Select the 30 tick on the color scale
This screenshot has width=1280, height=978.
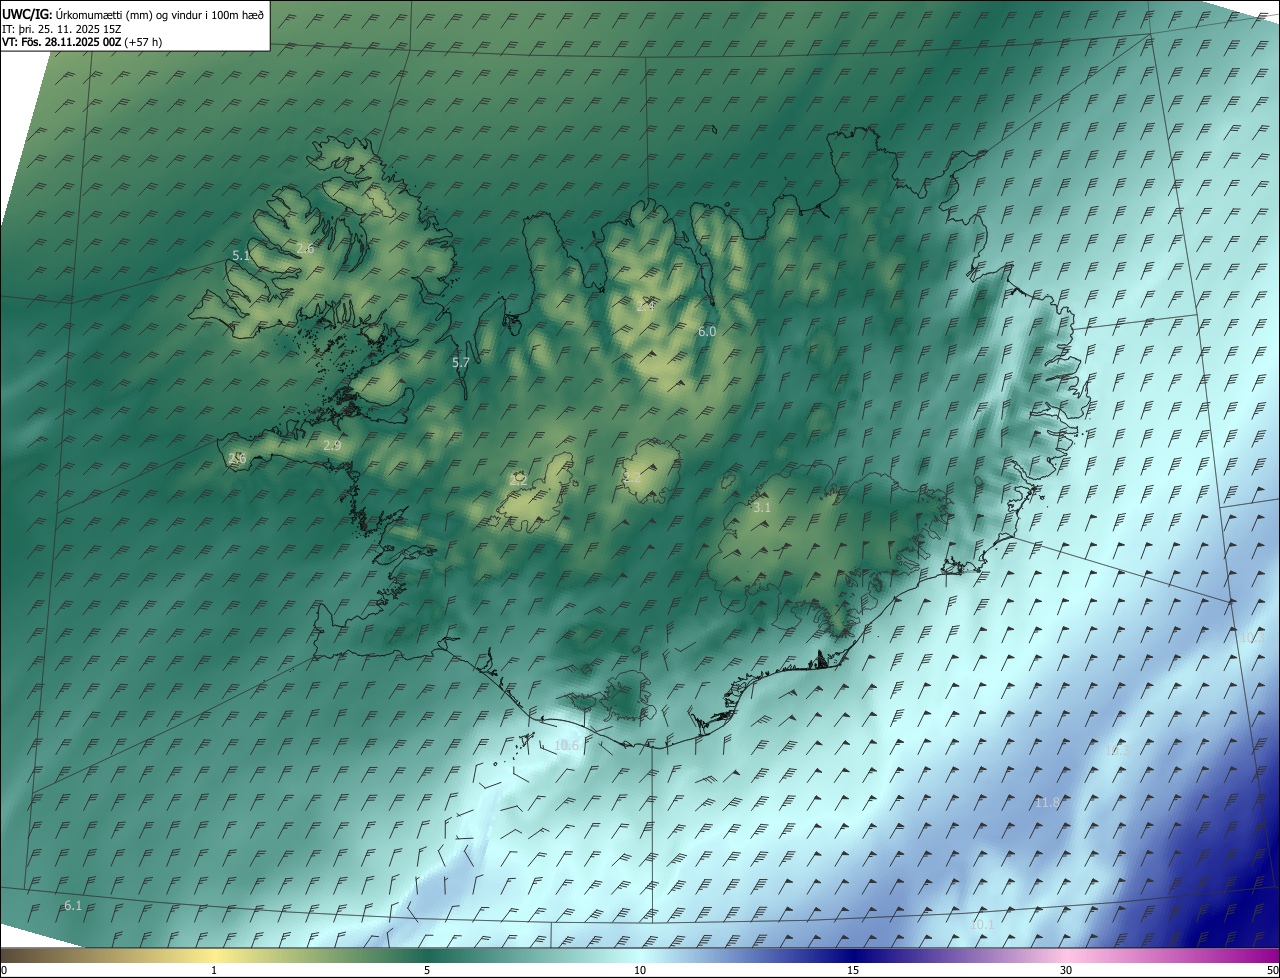[1066, 970]
